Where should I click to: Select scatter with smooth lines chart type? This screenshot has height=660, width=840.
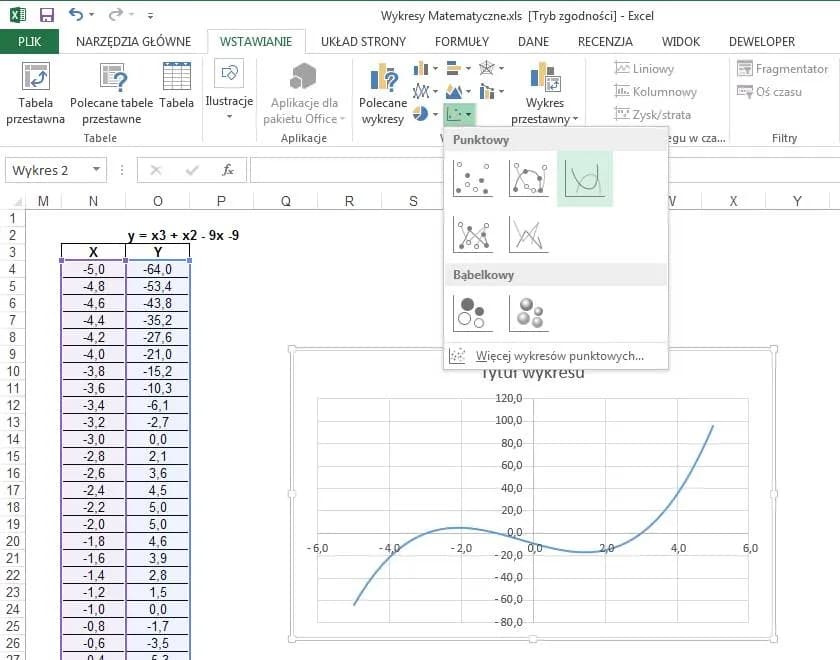(x=584, y=179)
